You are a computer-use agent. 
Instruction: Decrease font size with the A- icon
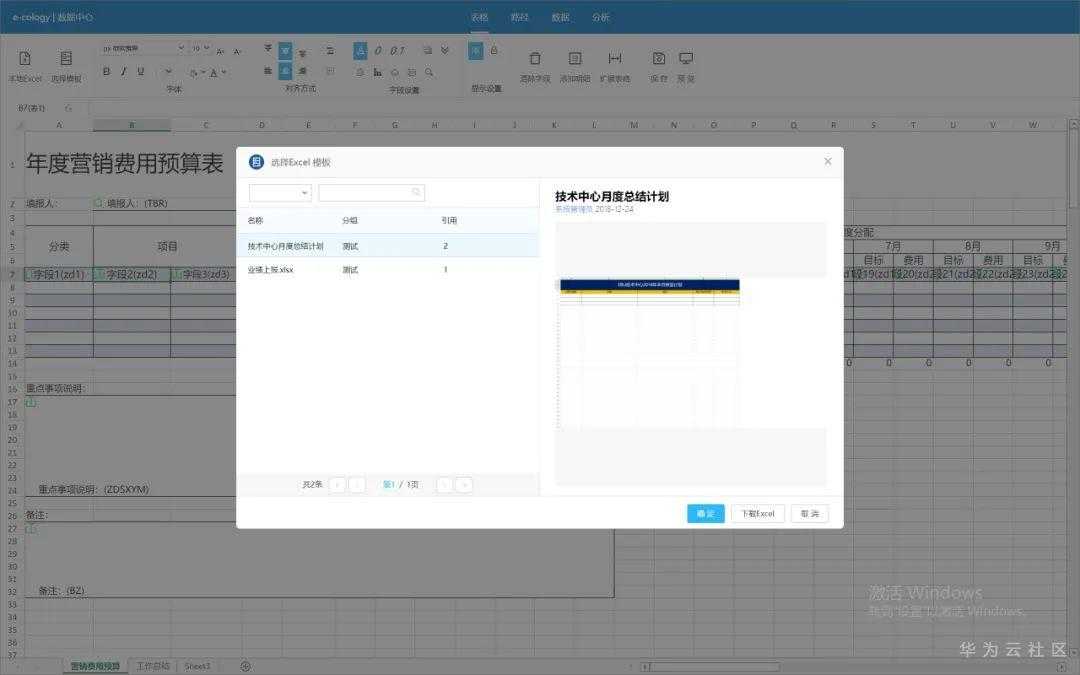point(237,52)
